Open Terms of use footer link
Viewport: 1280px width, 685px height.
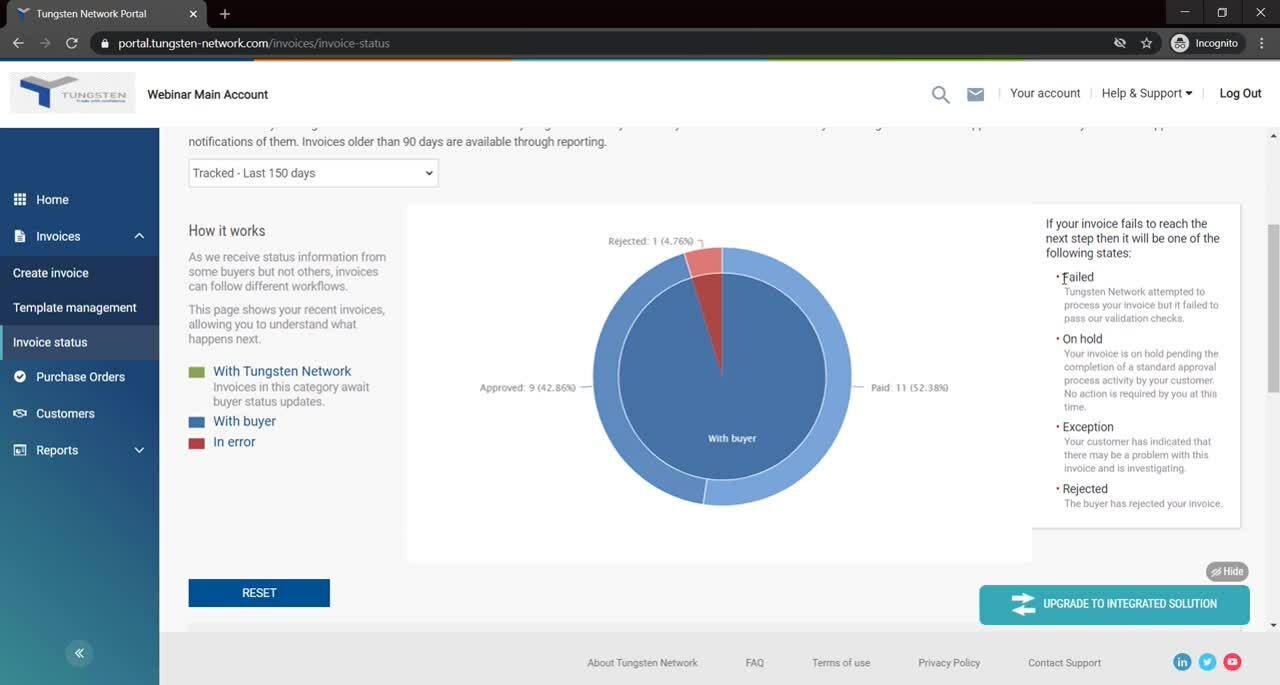pos(841,663)
